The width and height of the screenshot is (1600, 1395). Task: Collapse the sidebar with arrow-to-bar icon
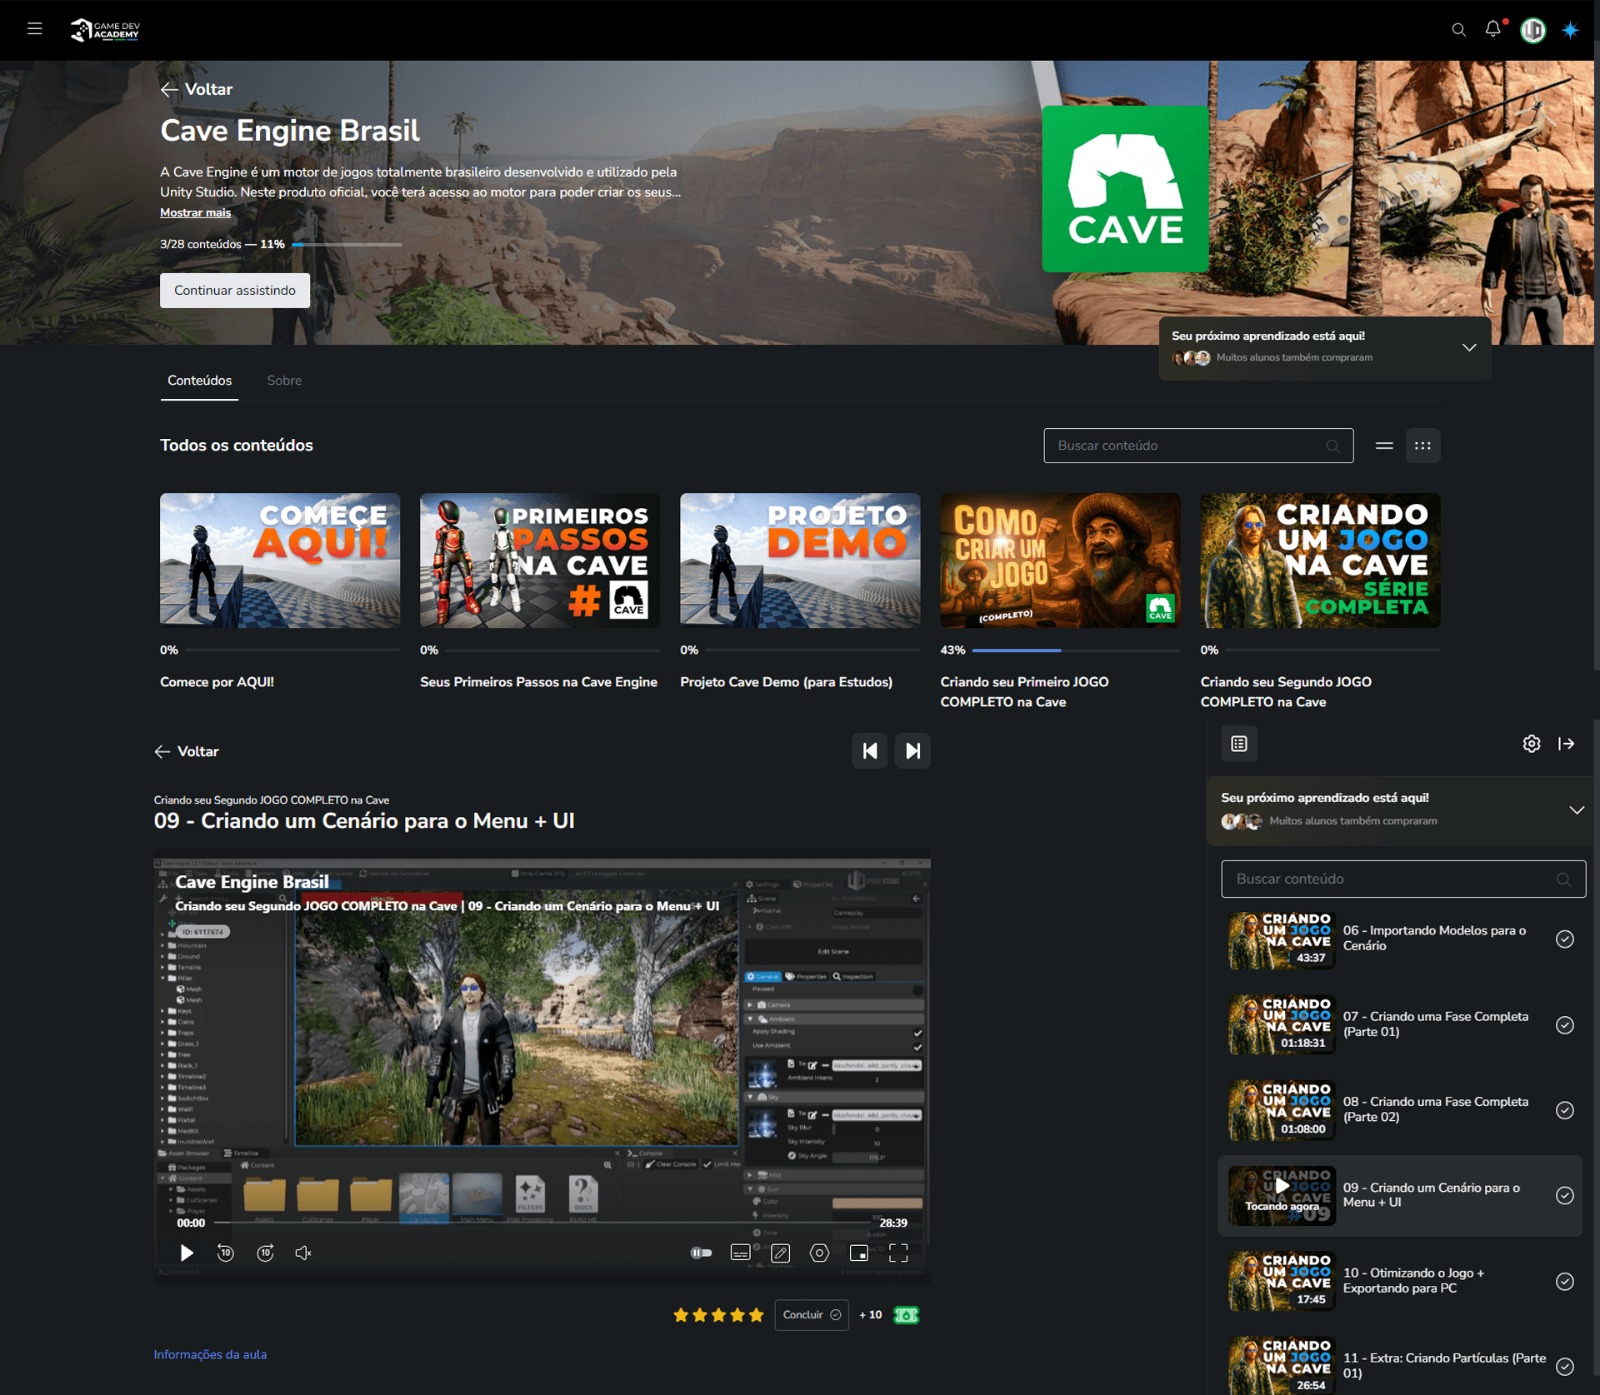tap(1566, 744)
